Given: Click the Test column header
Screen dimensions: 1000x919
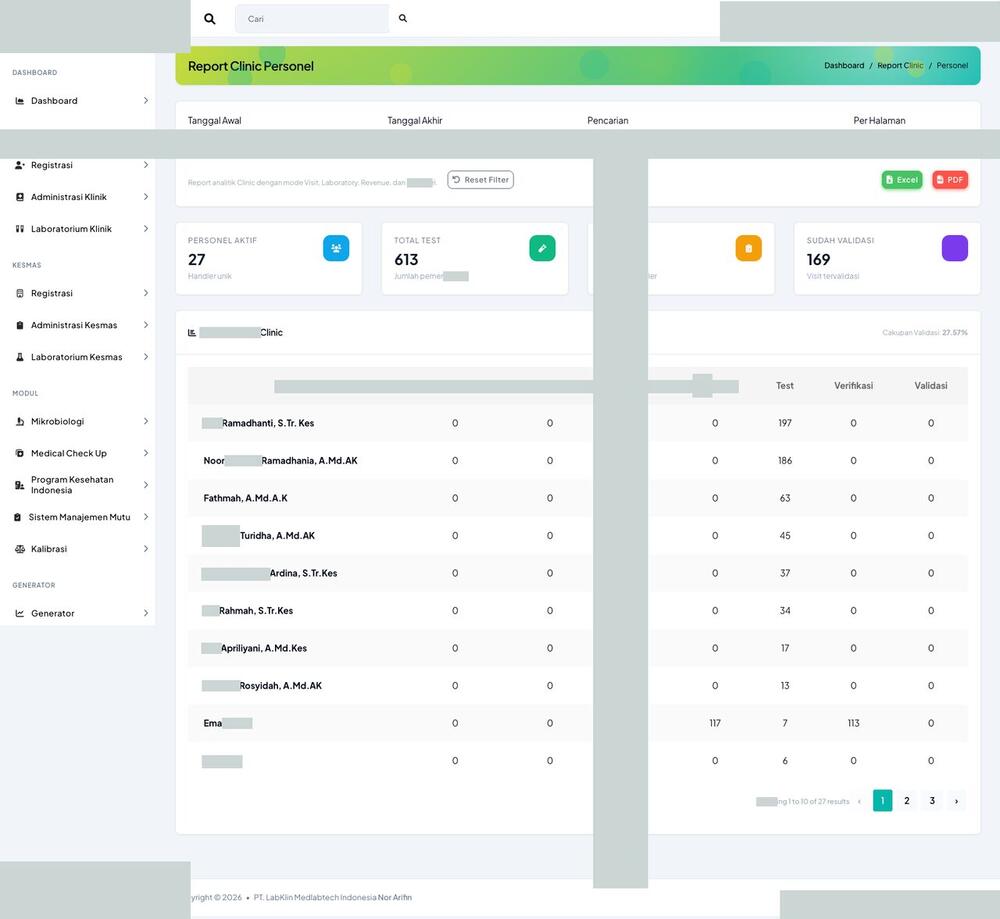Looking at the screenshot, I should pyautogui.click(x=784, y=386).
